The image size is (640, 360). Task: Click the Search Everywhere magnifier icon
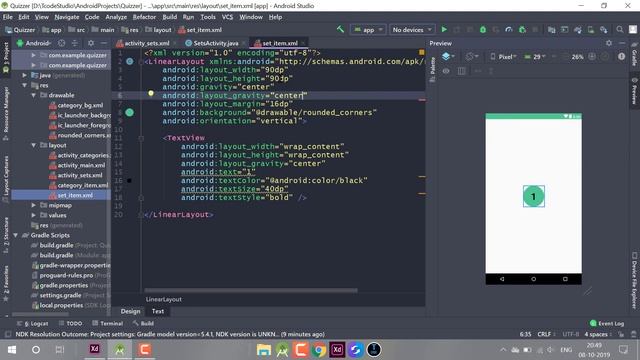[620, 29]
